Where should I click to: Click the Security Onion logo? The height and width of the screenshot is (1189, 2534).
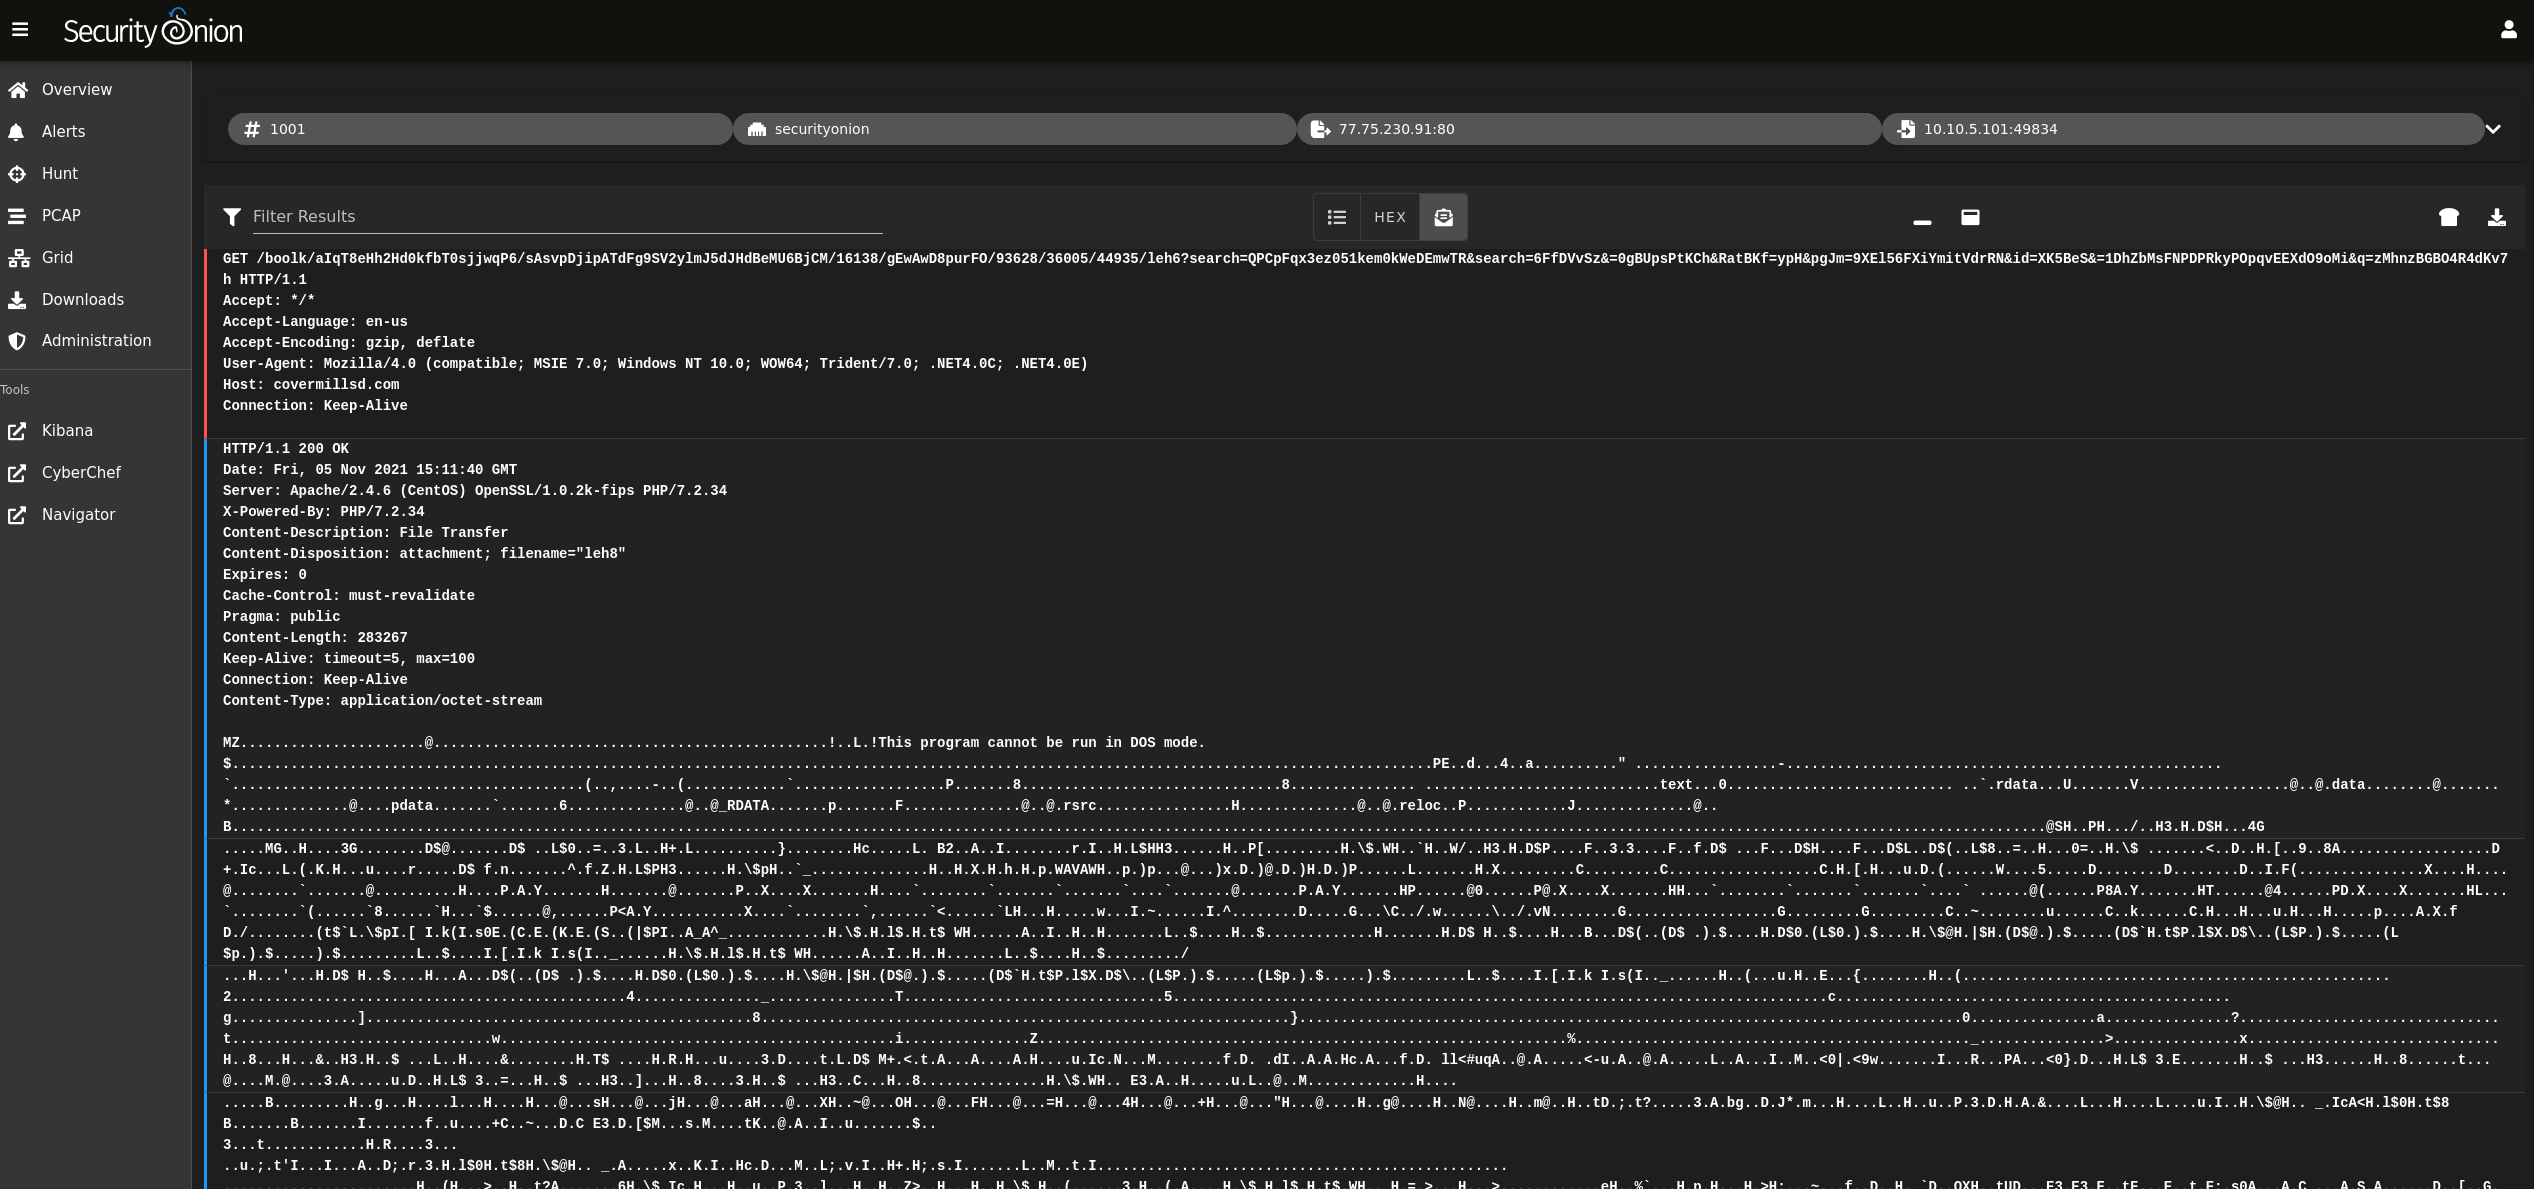(153, 29)
